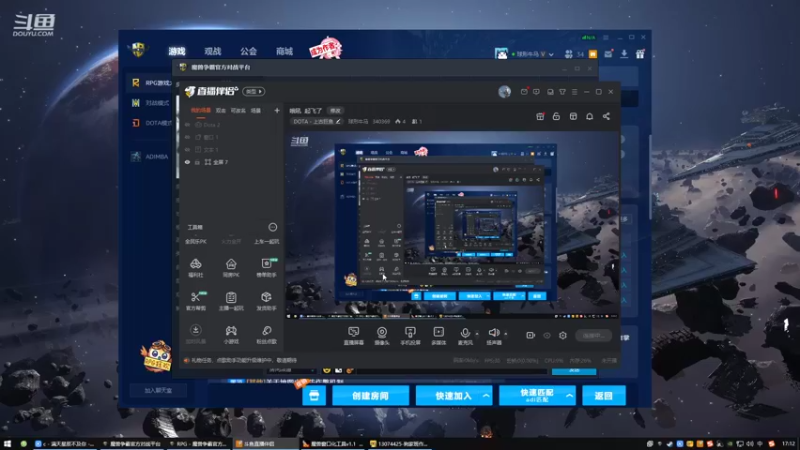Toggle visibility of the 文本 1 source
The width and height of the screenshot is (800, 450).
pos(187,149)
